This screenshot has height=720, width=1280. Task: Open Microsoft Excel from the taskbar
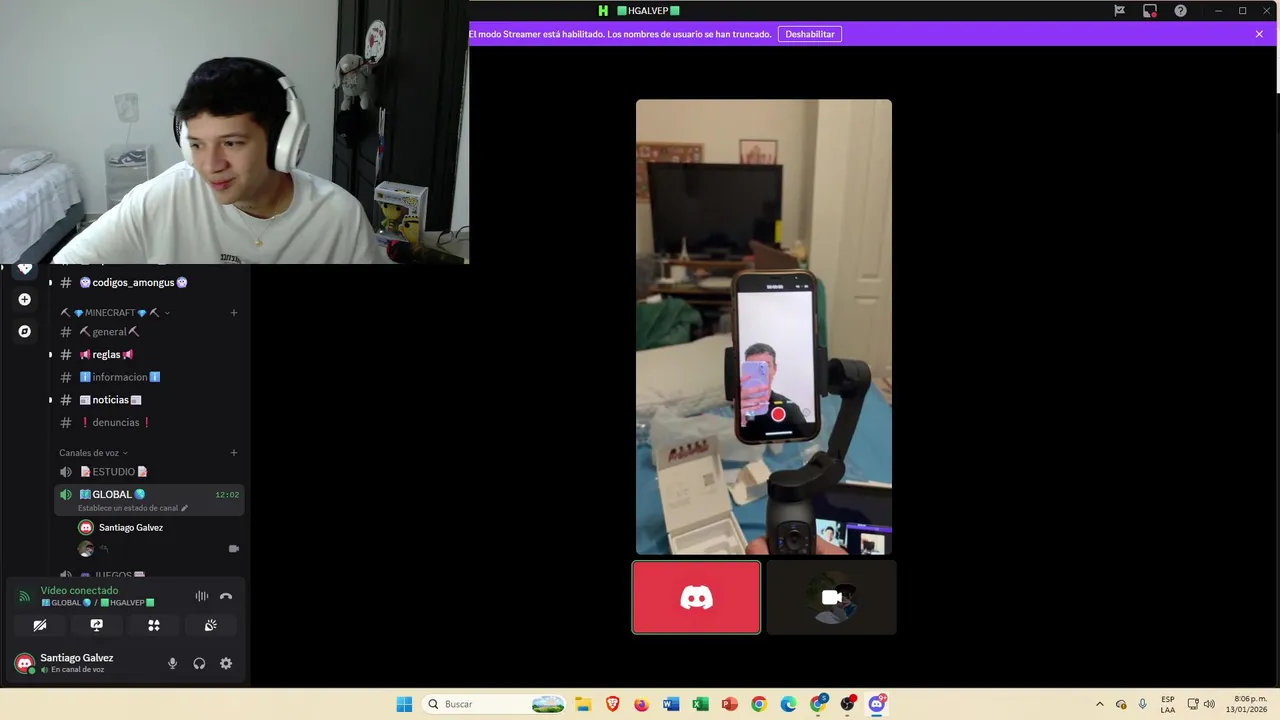tap(700, 704)
